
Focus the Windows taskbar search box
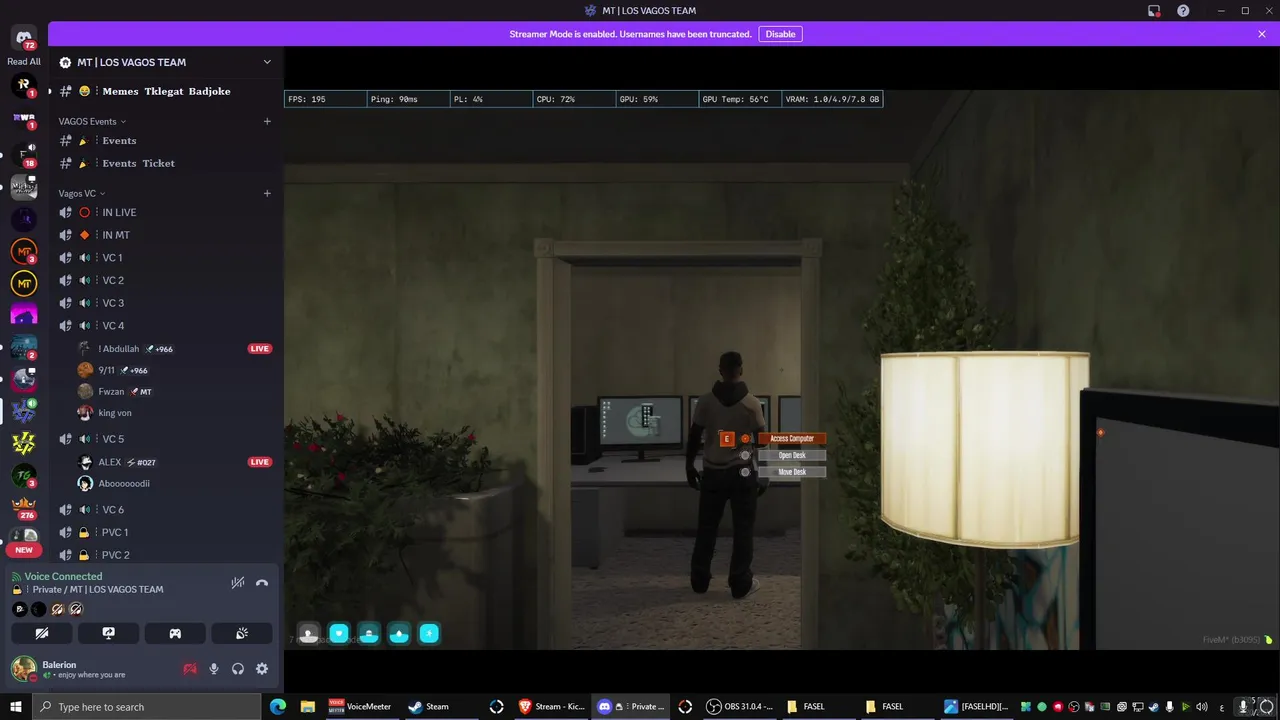pos(147,707)
